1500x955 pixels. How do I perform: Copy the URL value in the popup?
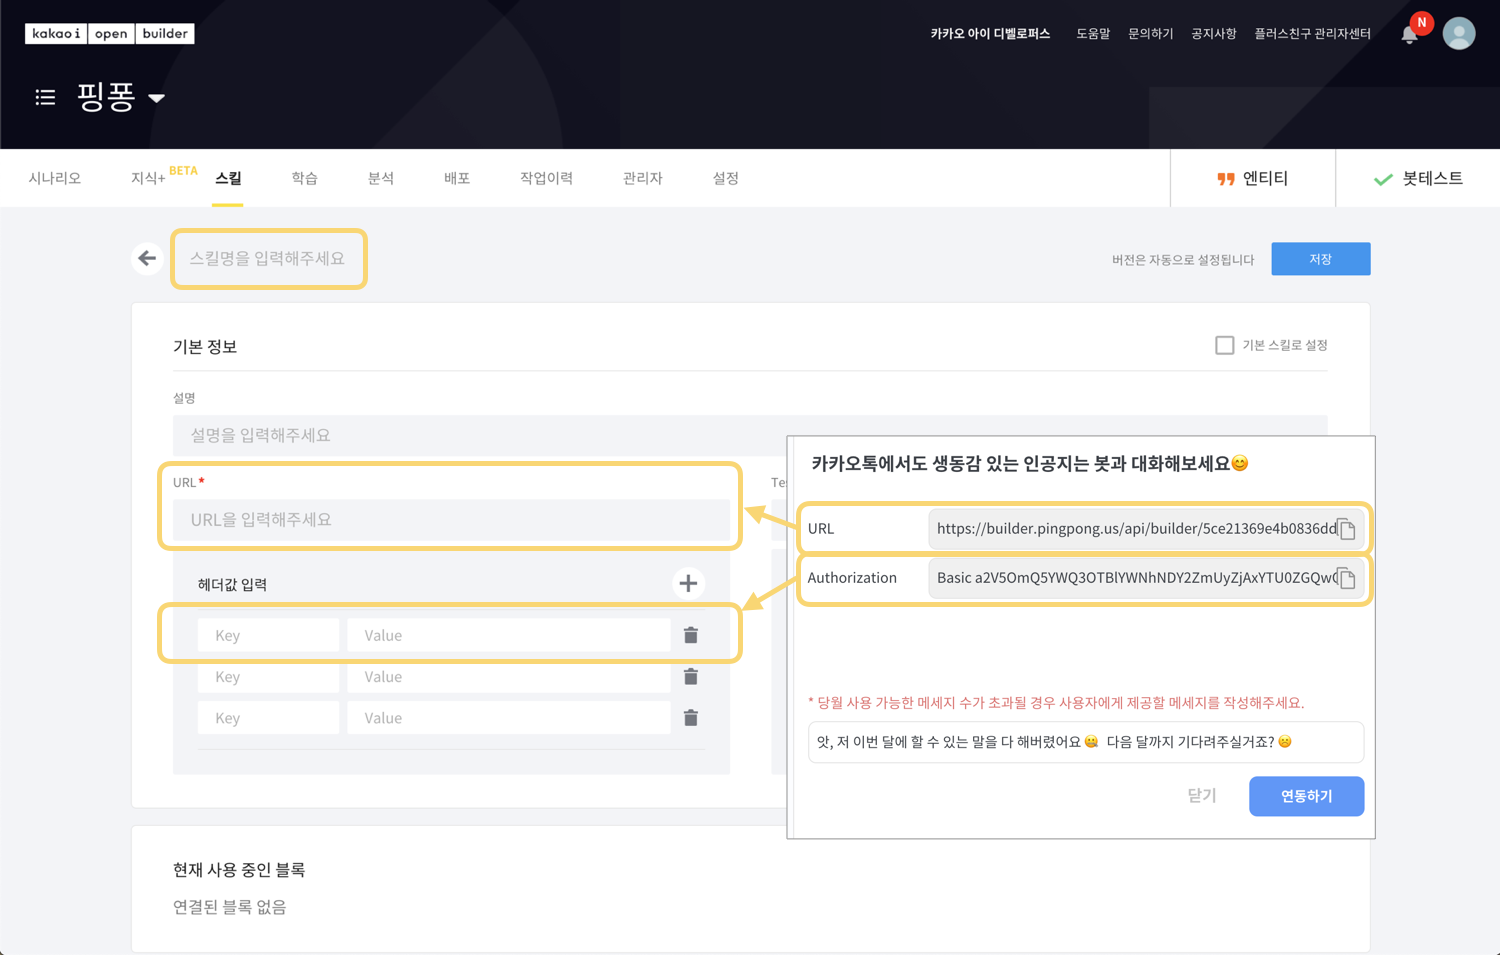pos(1347,529)
